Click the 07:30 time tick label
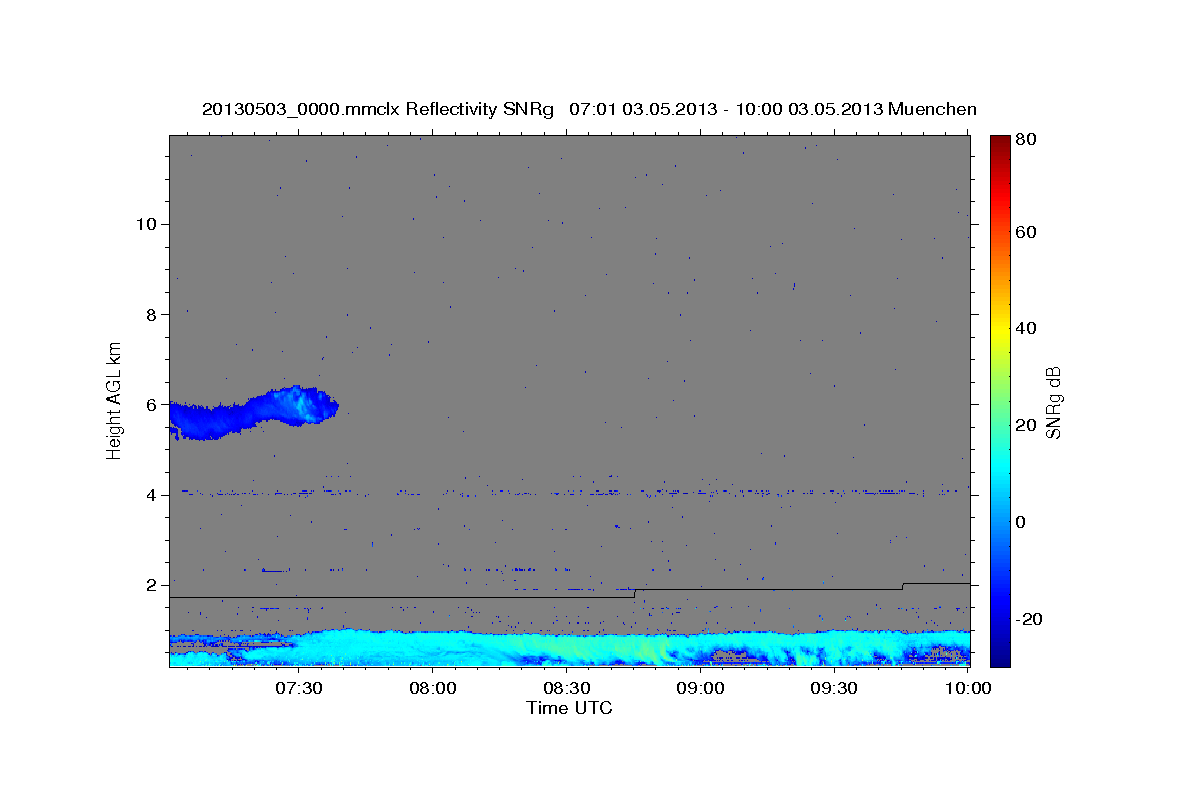Viewport: 1200px width, 800px height. coord(298,689)
